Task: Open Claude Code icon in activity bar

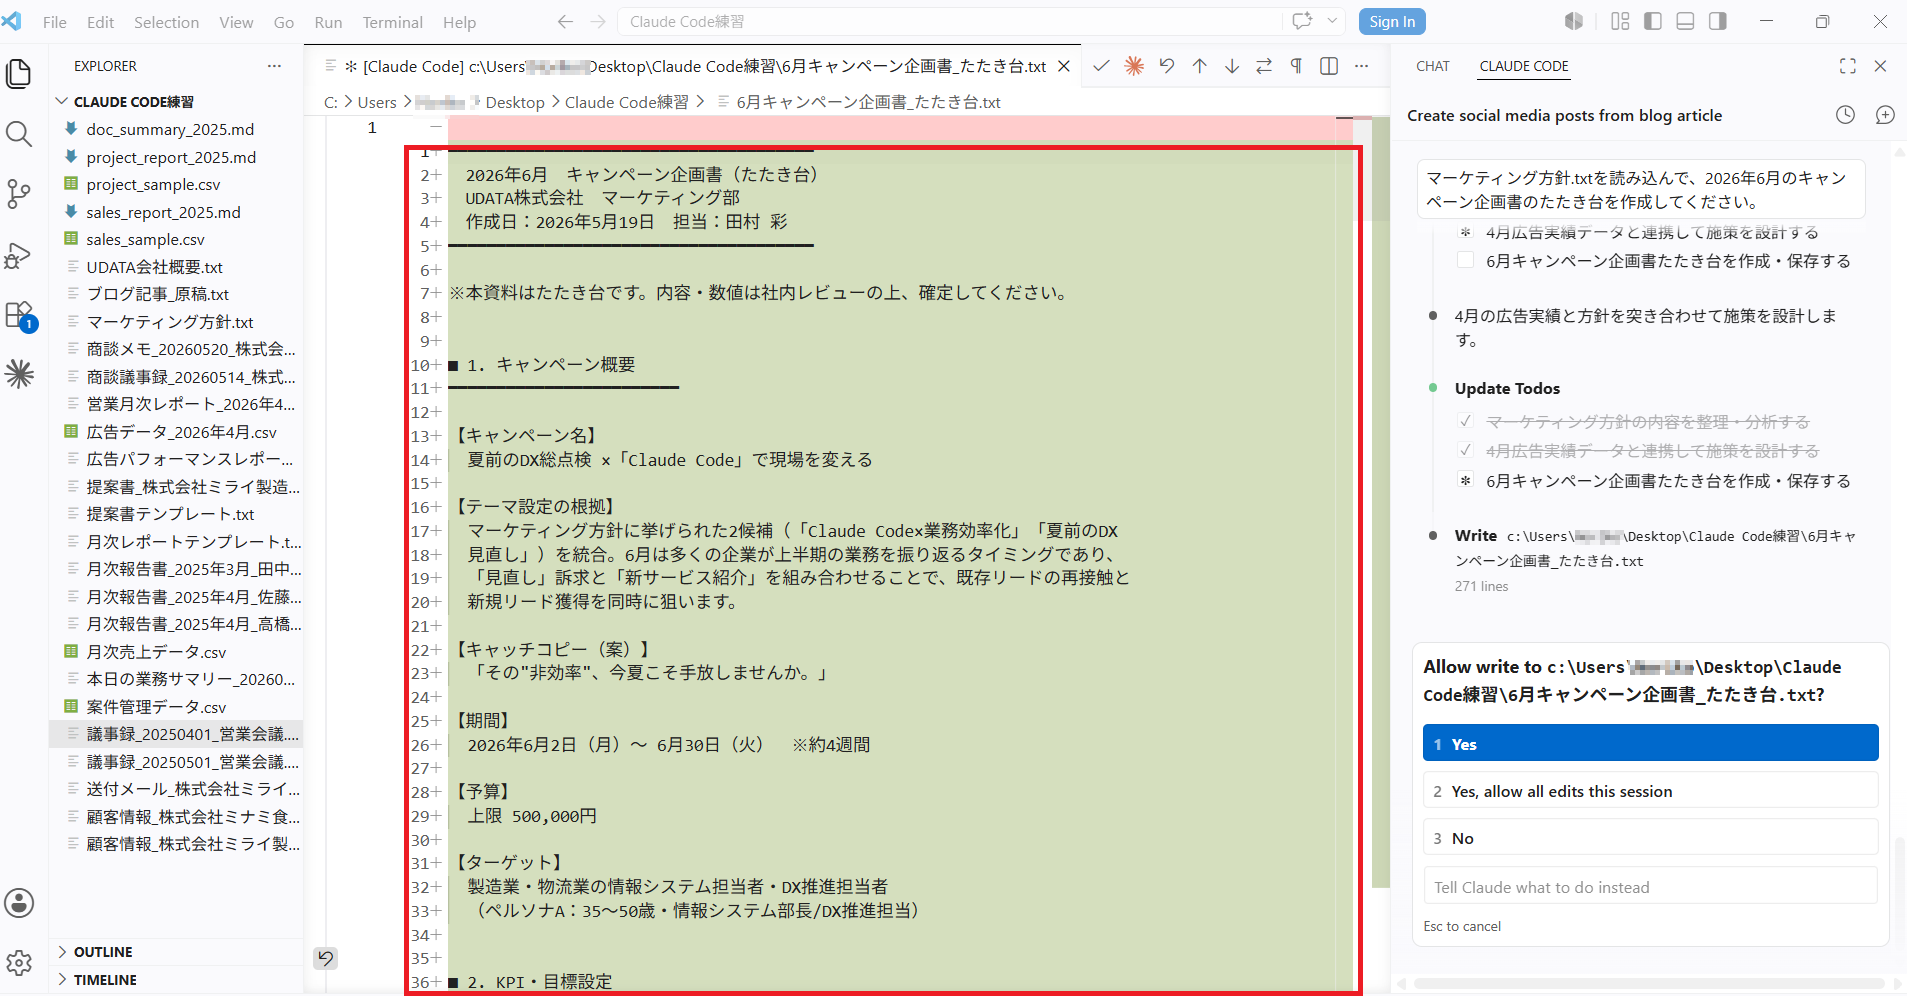Action: point(19,375)
